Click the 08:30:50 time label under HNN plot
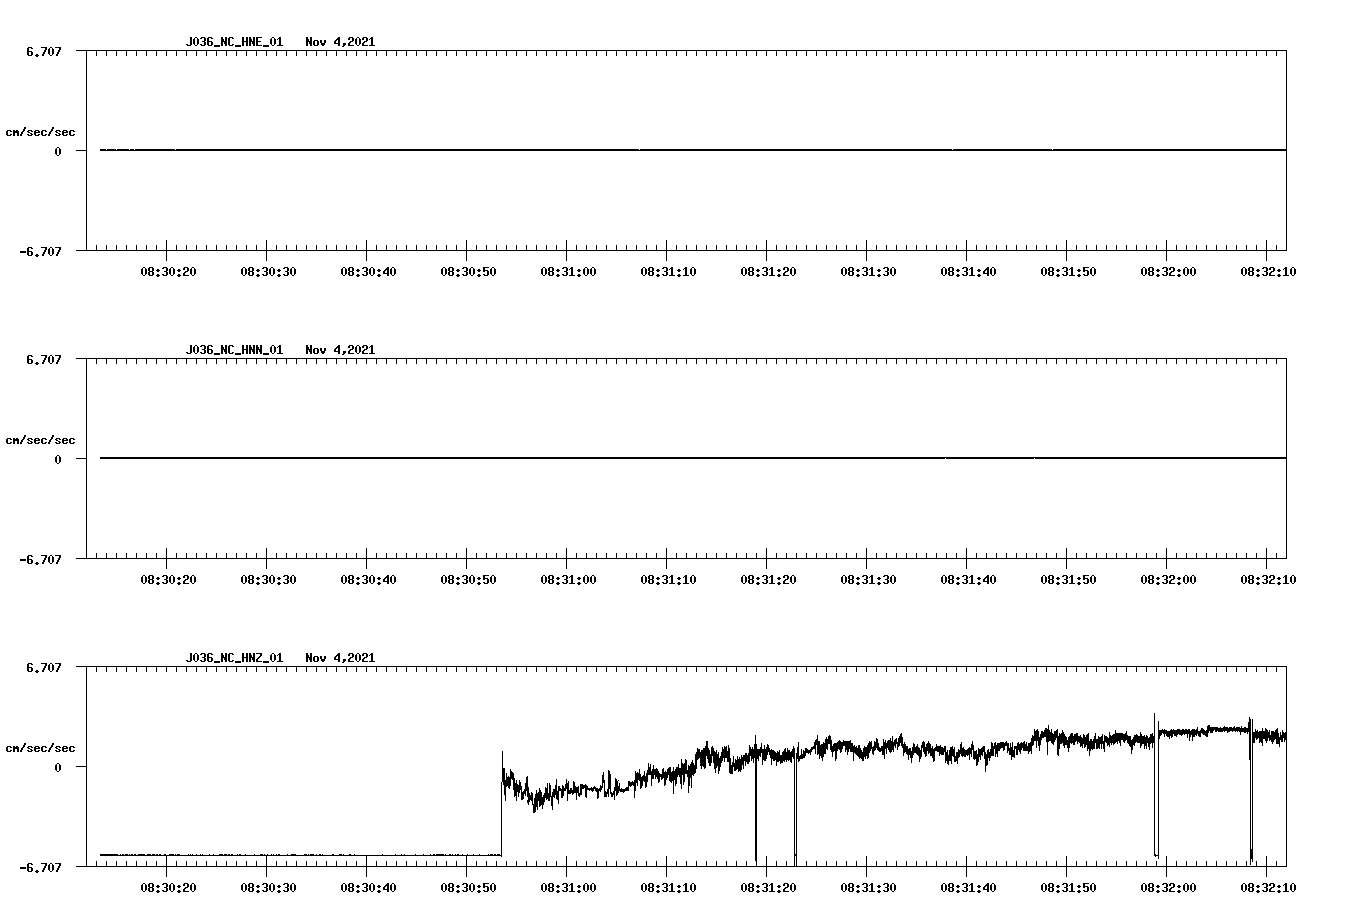Viewport: 1358px width, 924px height. coord(468,579)
